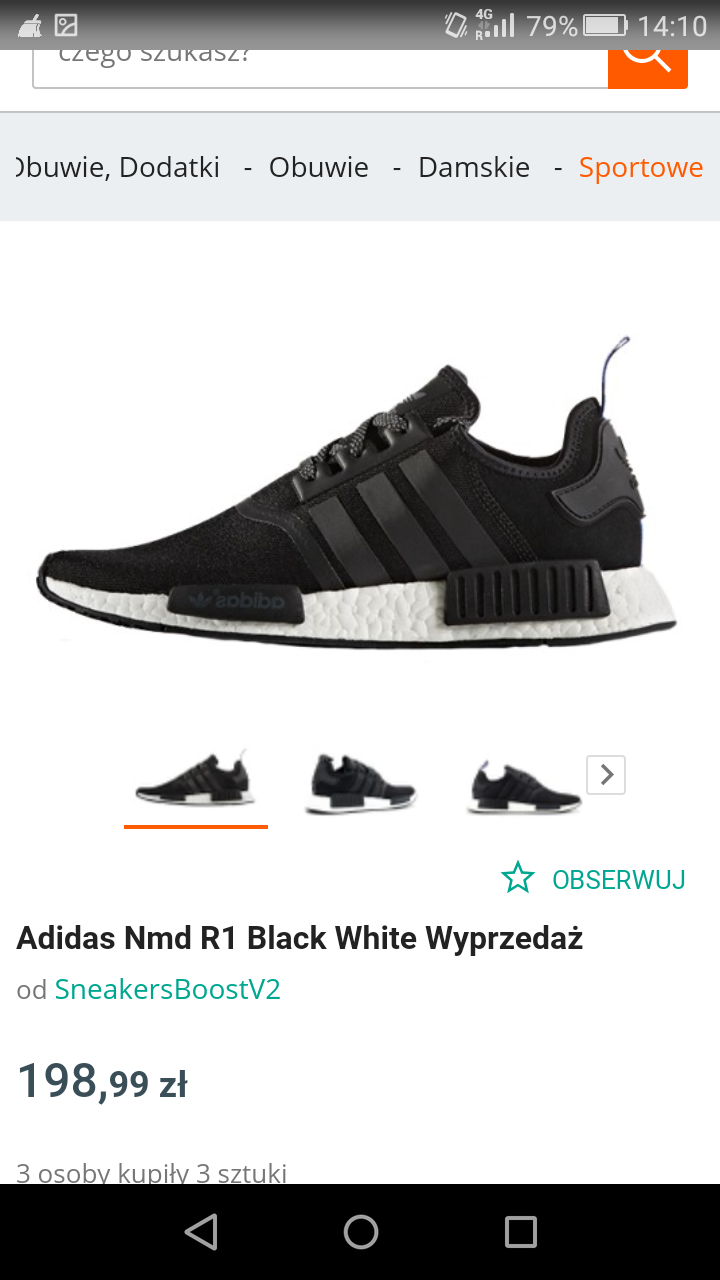The height and width of the screenshot is (1280, 720).
Task: Open the Sportowe category breadcrumb
Action: coord(641,167)
